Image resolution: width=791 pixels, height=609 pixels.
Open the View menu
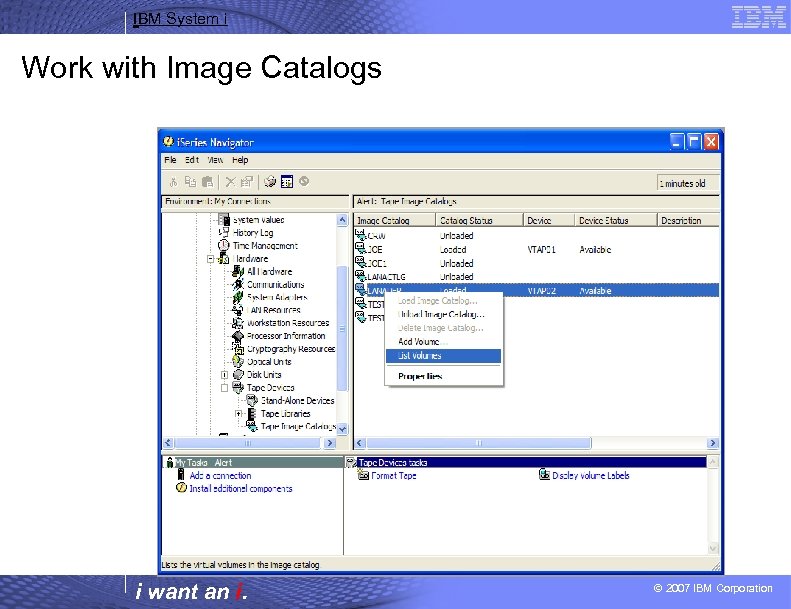215,160
